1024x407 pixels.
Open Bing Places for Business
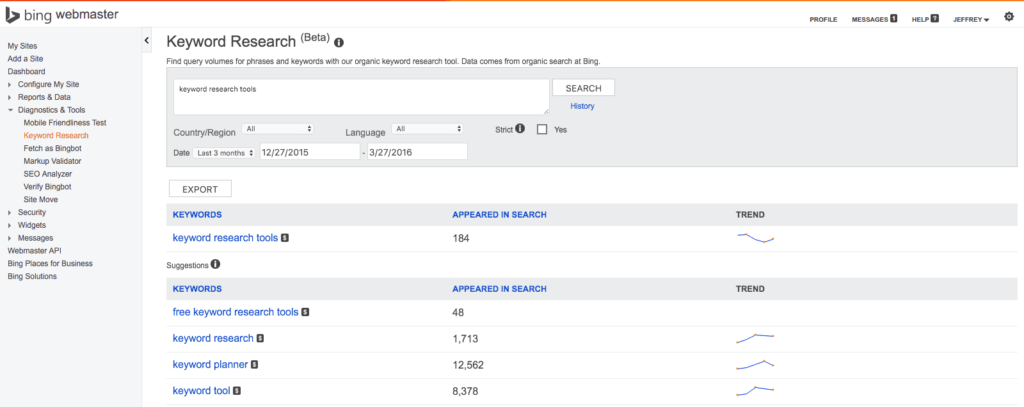(x=50, y=263)
